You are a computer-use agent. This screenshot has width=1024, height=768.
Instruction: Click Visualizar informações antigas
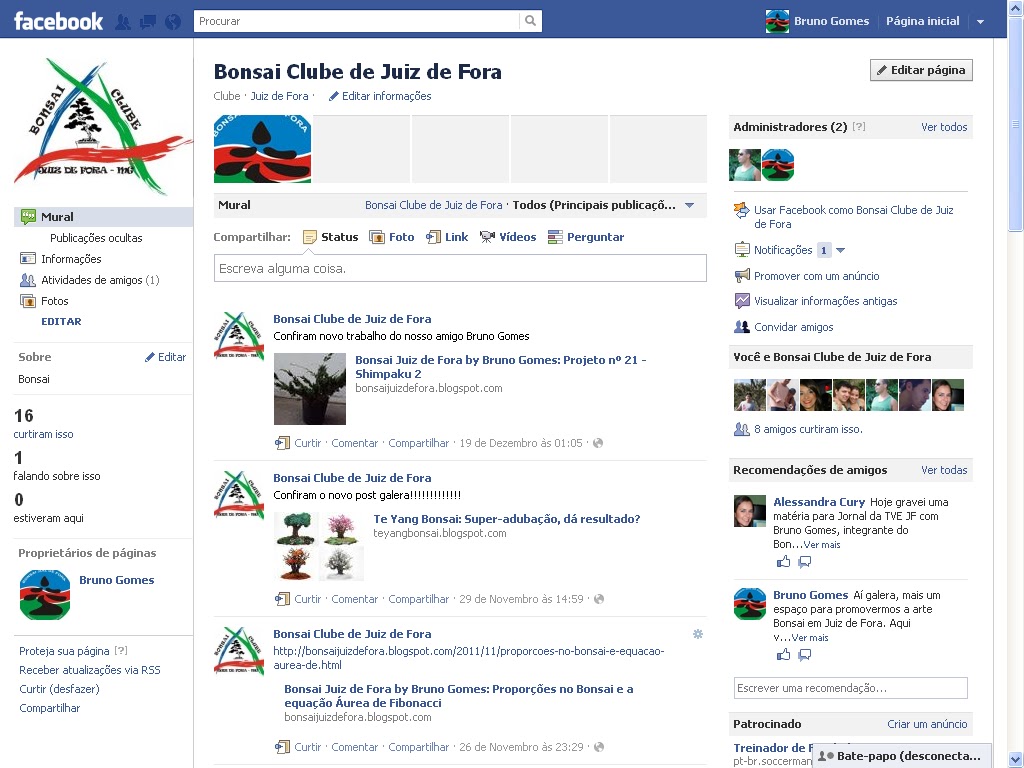point(825,301)
